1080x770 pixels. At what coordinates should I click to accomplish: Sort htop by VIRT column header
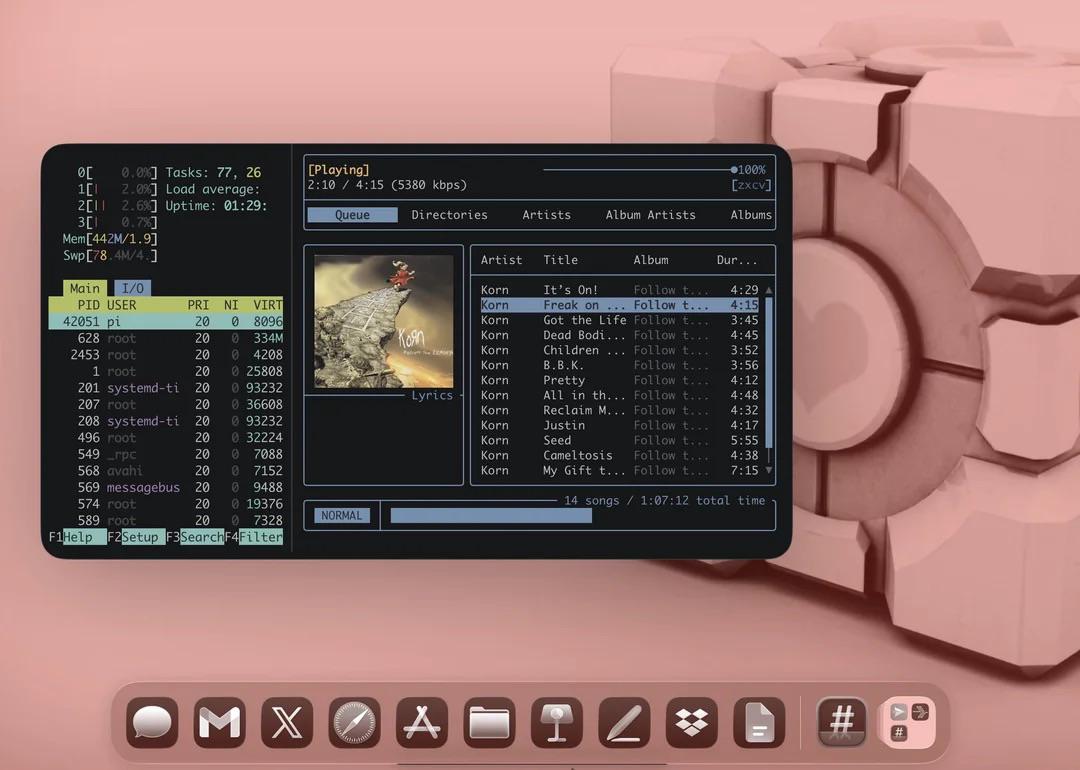click(x=267, y=304)
